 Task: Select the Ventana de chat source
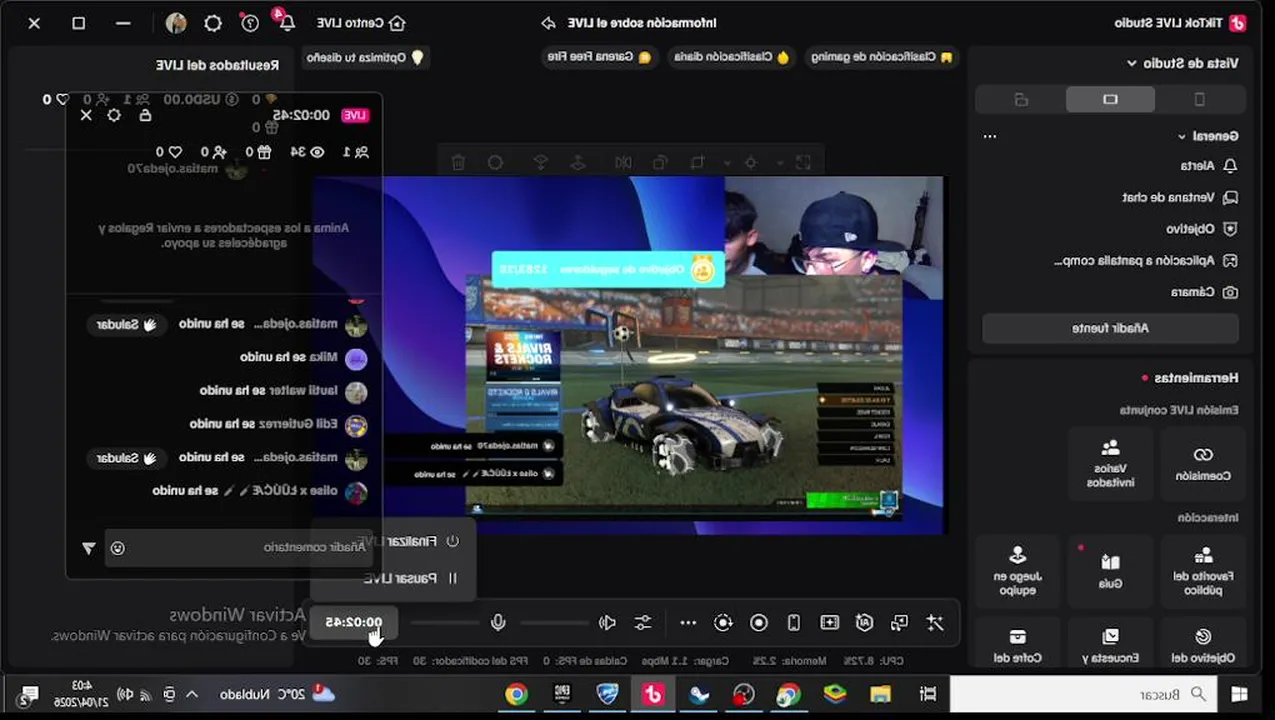click(x=1180, y=198)
